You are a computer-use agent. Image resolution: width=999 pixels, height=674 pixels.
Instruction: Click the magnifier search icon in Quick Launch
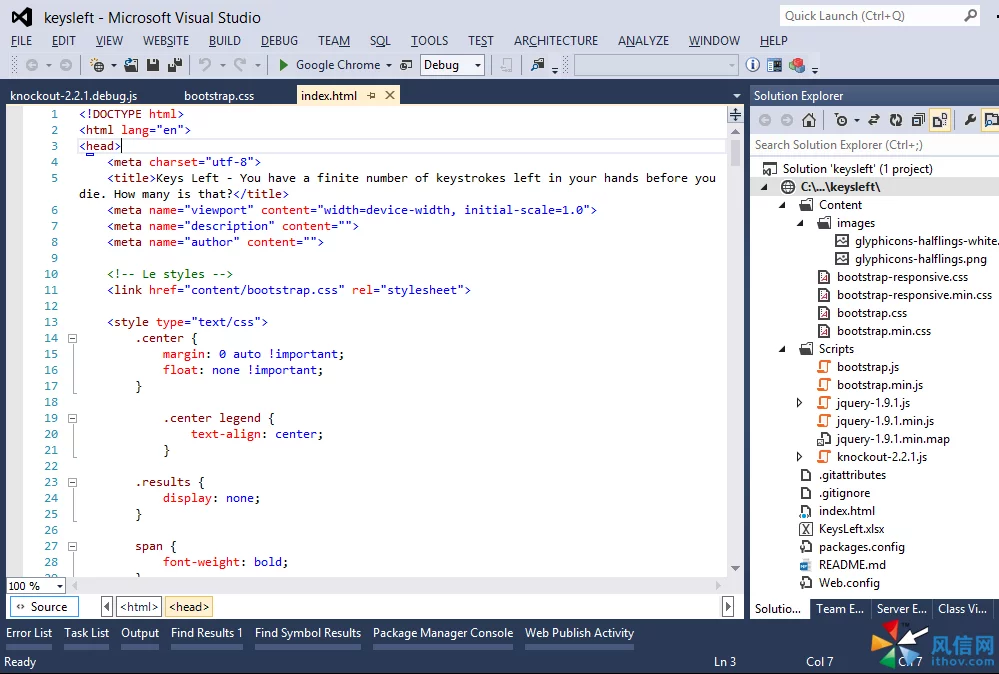pyautogui.click(x=970, y=15)
